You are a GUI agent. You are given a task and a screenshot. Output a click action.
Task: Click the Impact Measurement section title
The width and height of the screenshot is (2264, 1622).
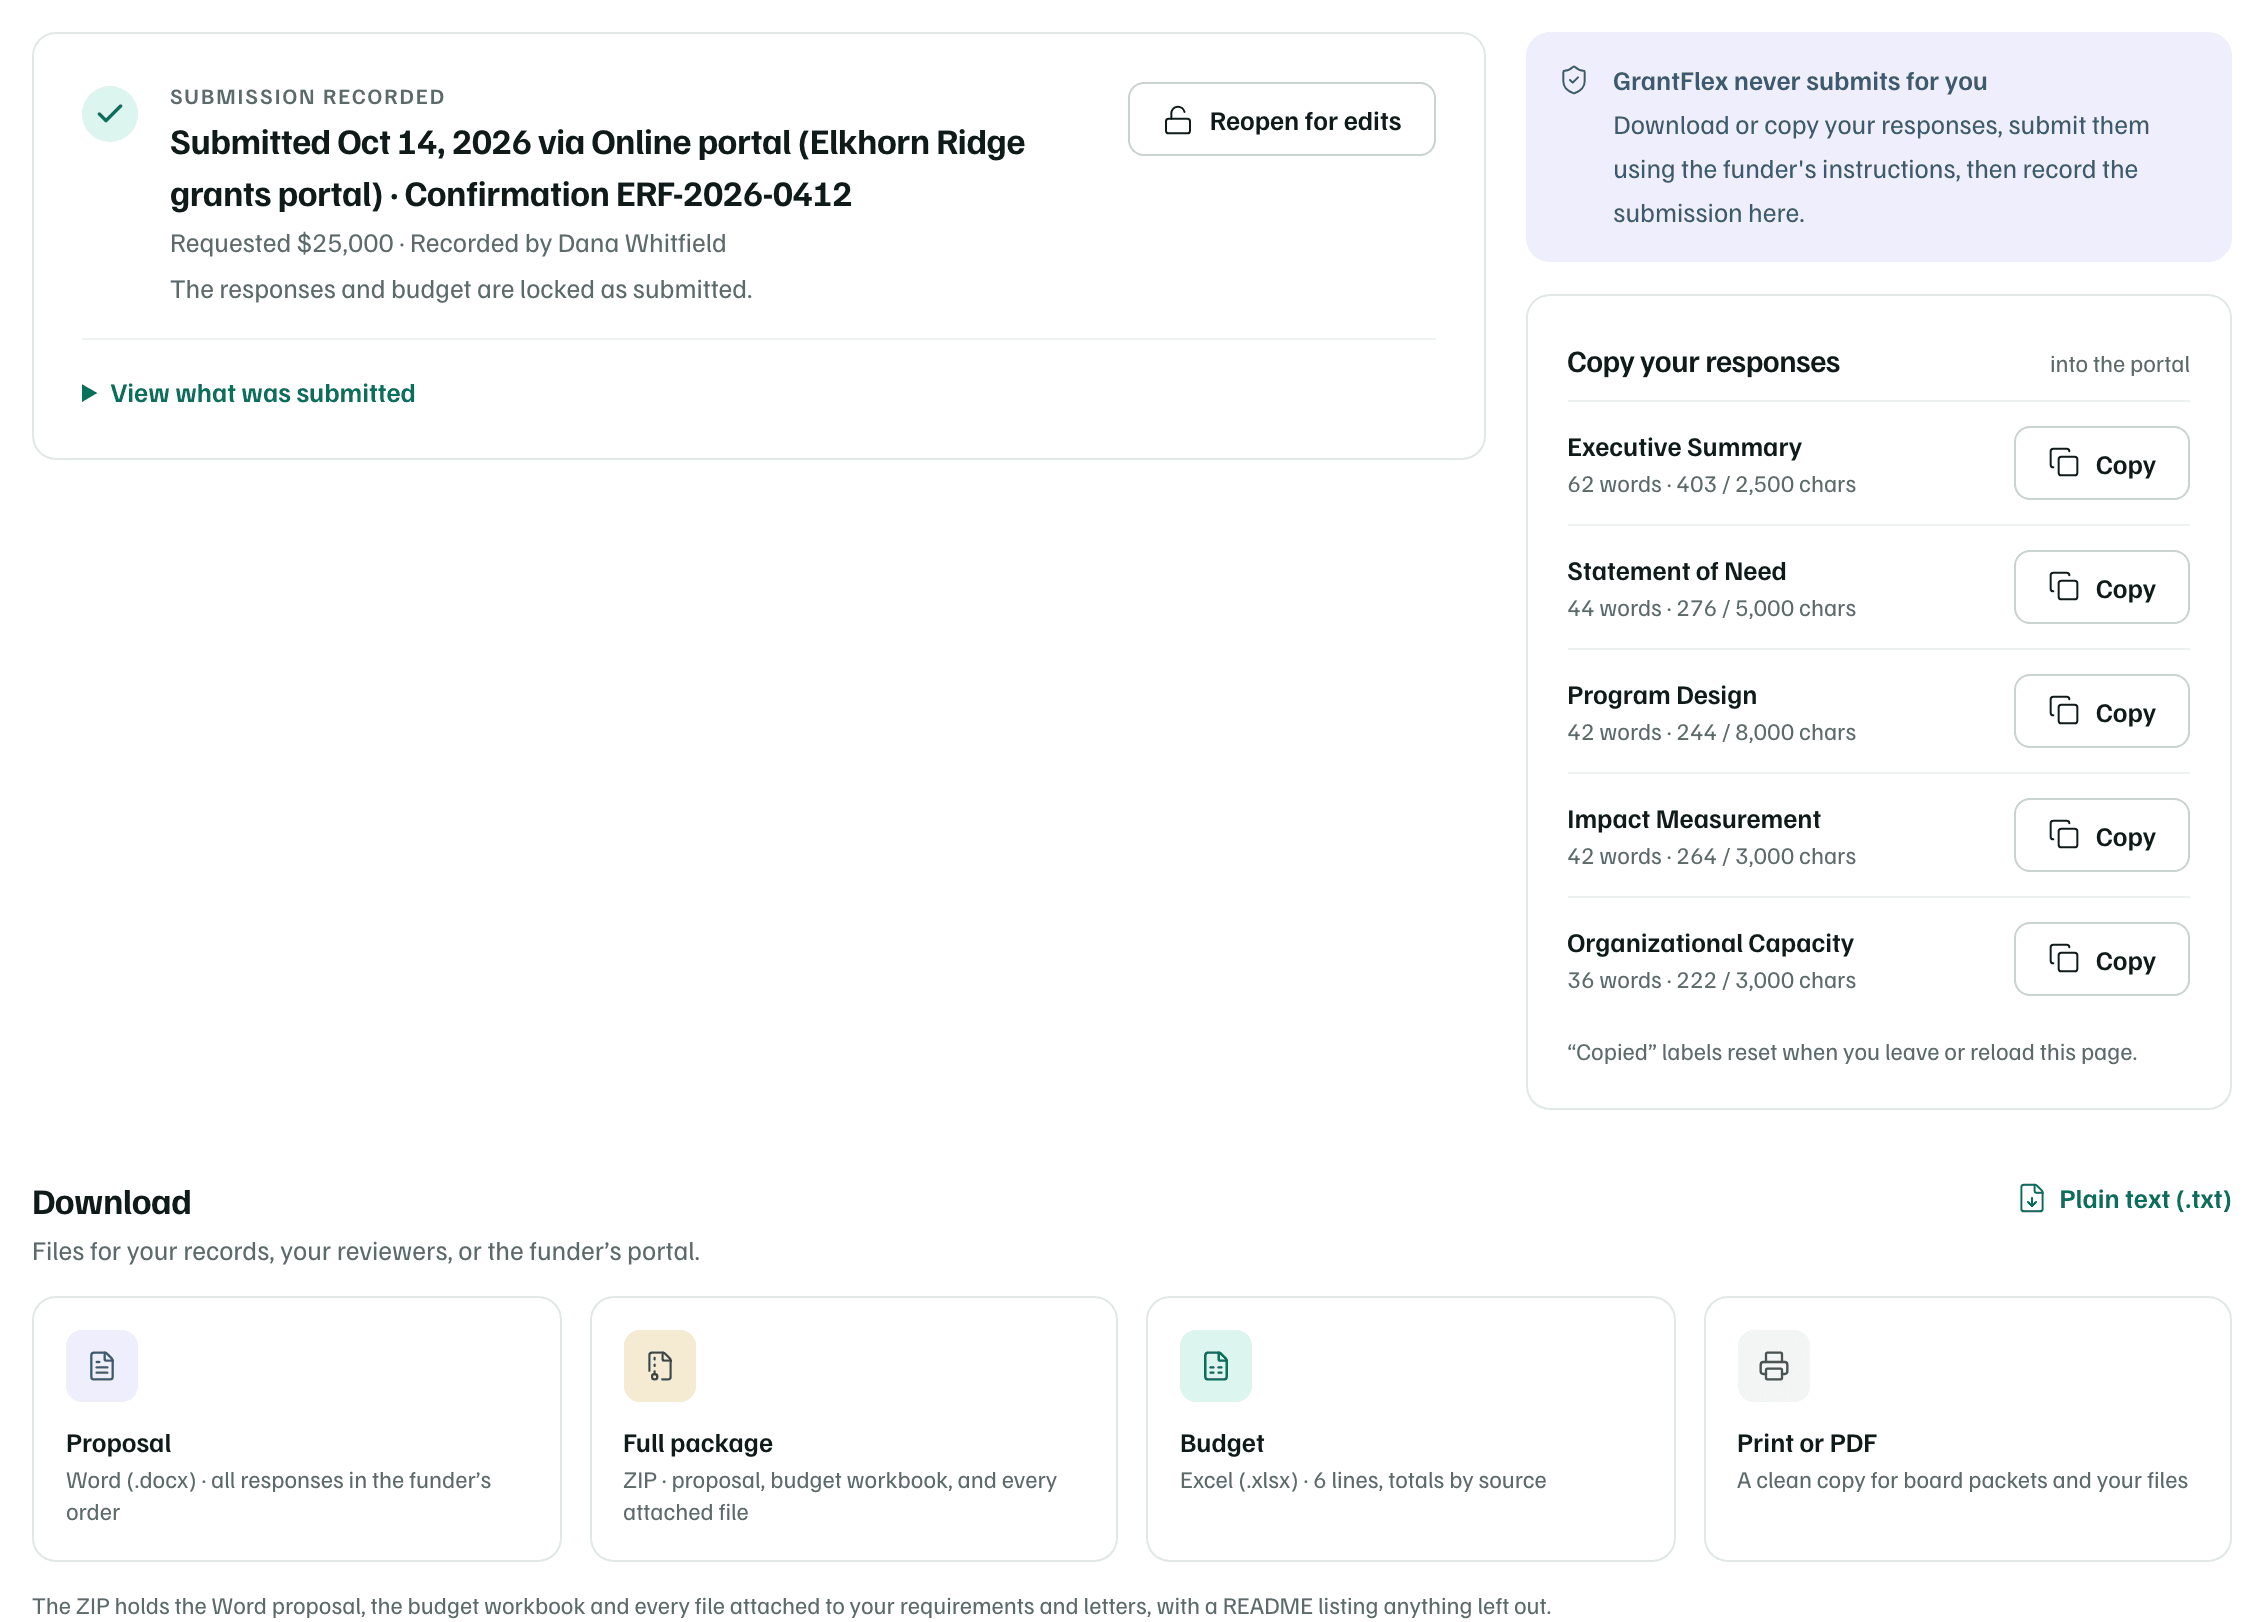click(1693, 819)
